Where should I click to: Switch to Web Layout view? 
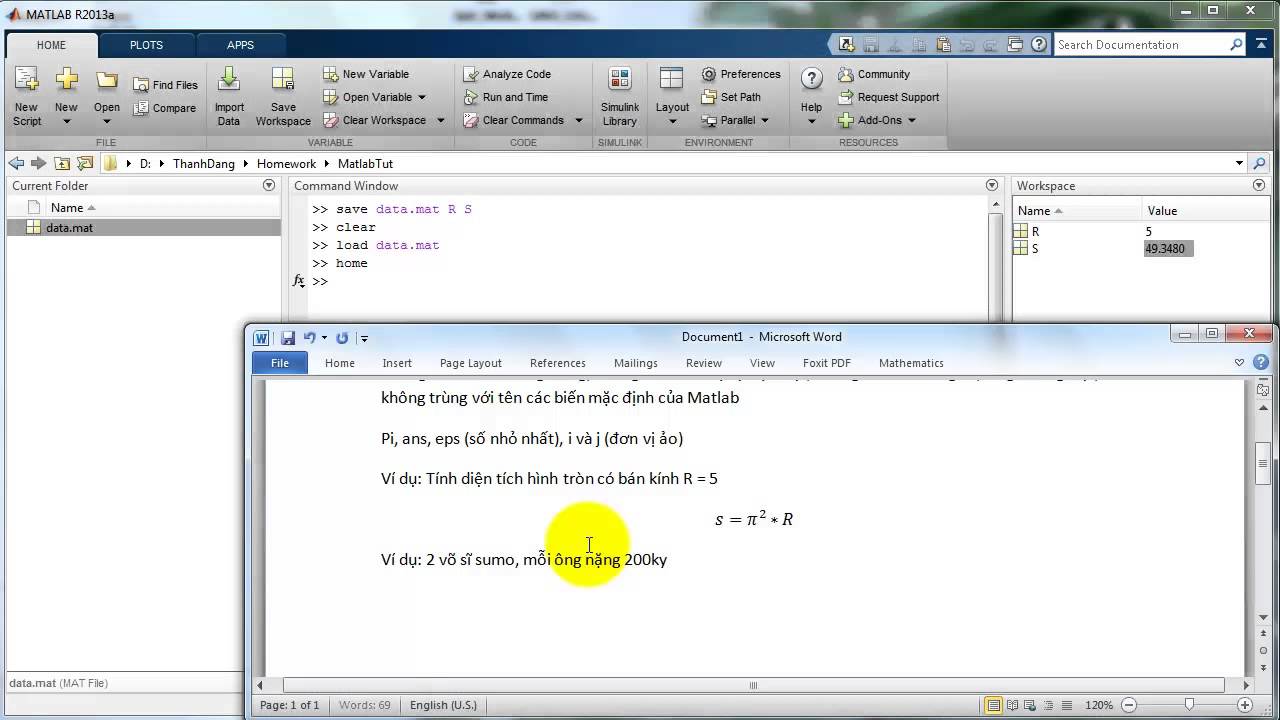coord(1029,705)
